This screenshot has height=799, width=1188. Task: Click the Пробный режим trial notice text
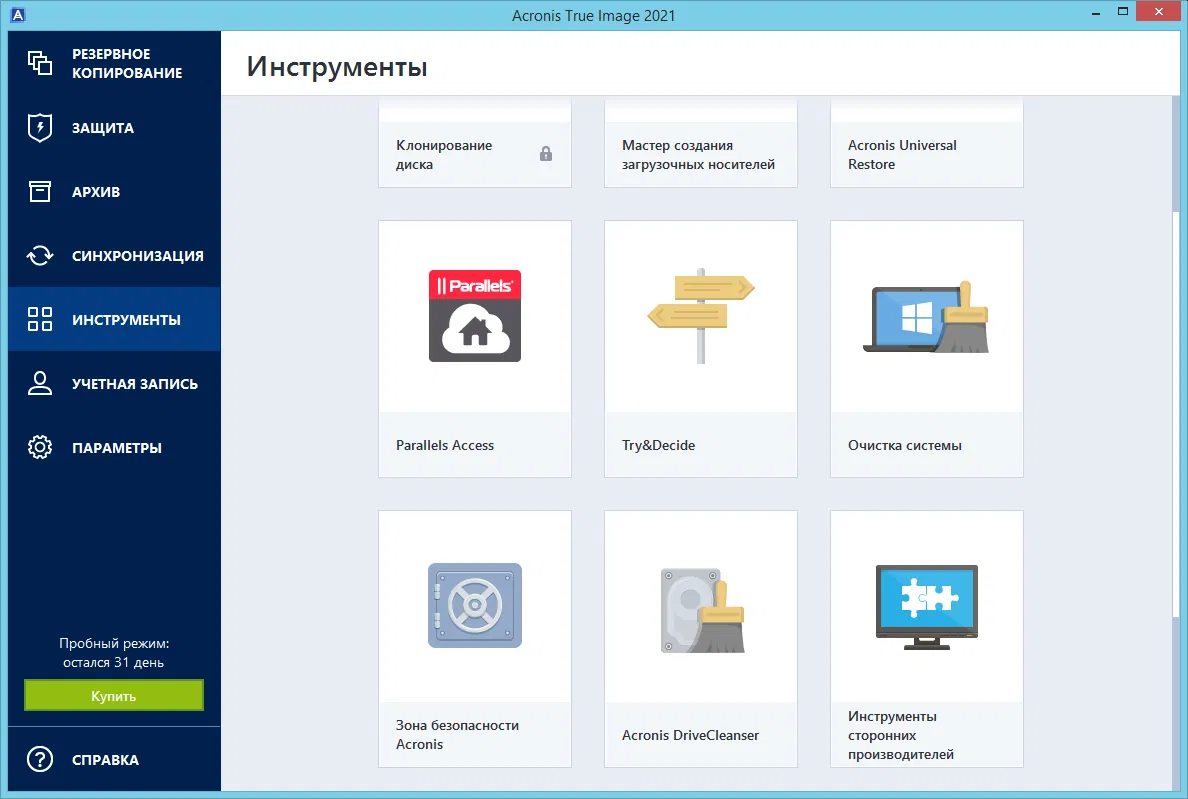(x=114, y=652)
